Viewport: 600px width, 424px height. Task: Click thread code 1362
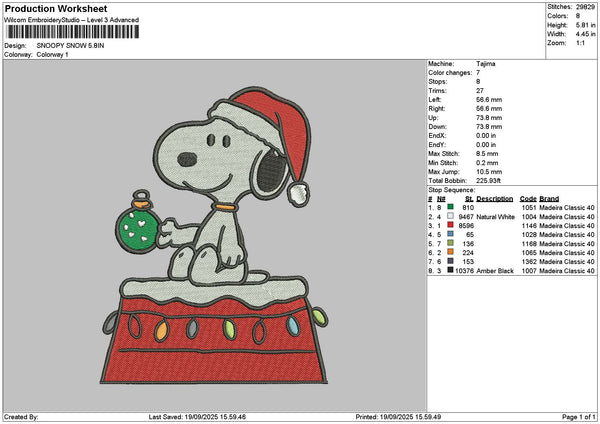529,262
